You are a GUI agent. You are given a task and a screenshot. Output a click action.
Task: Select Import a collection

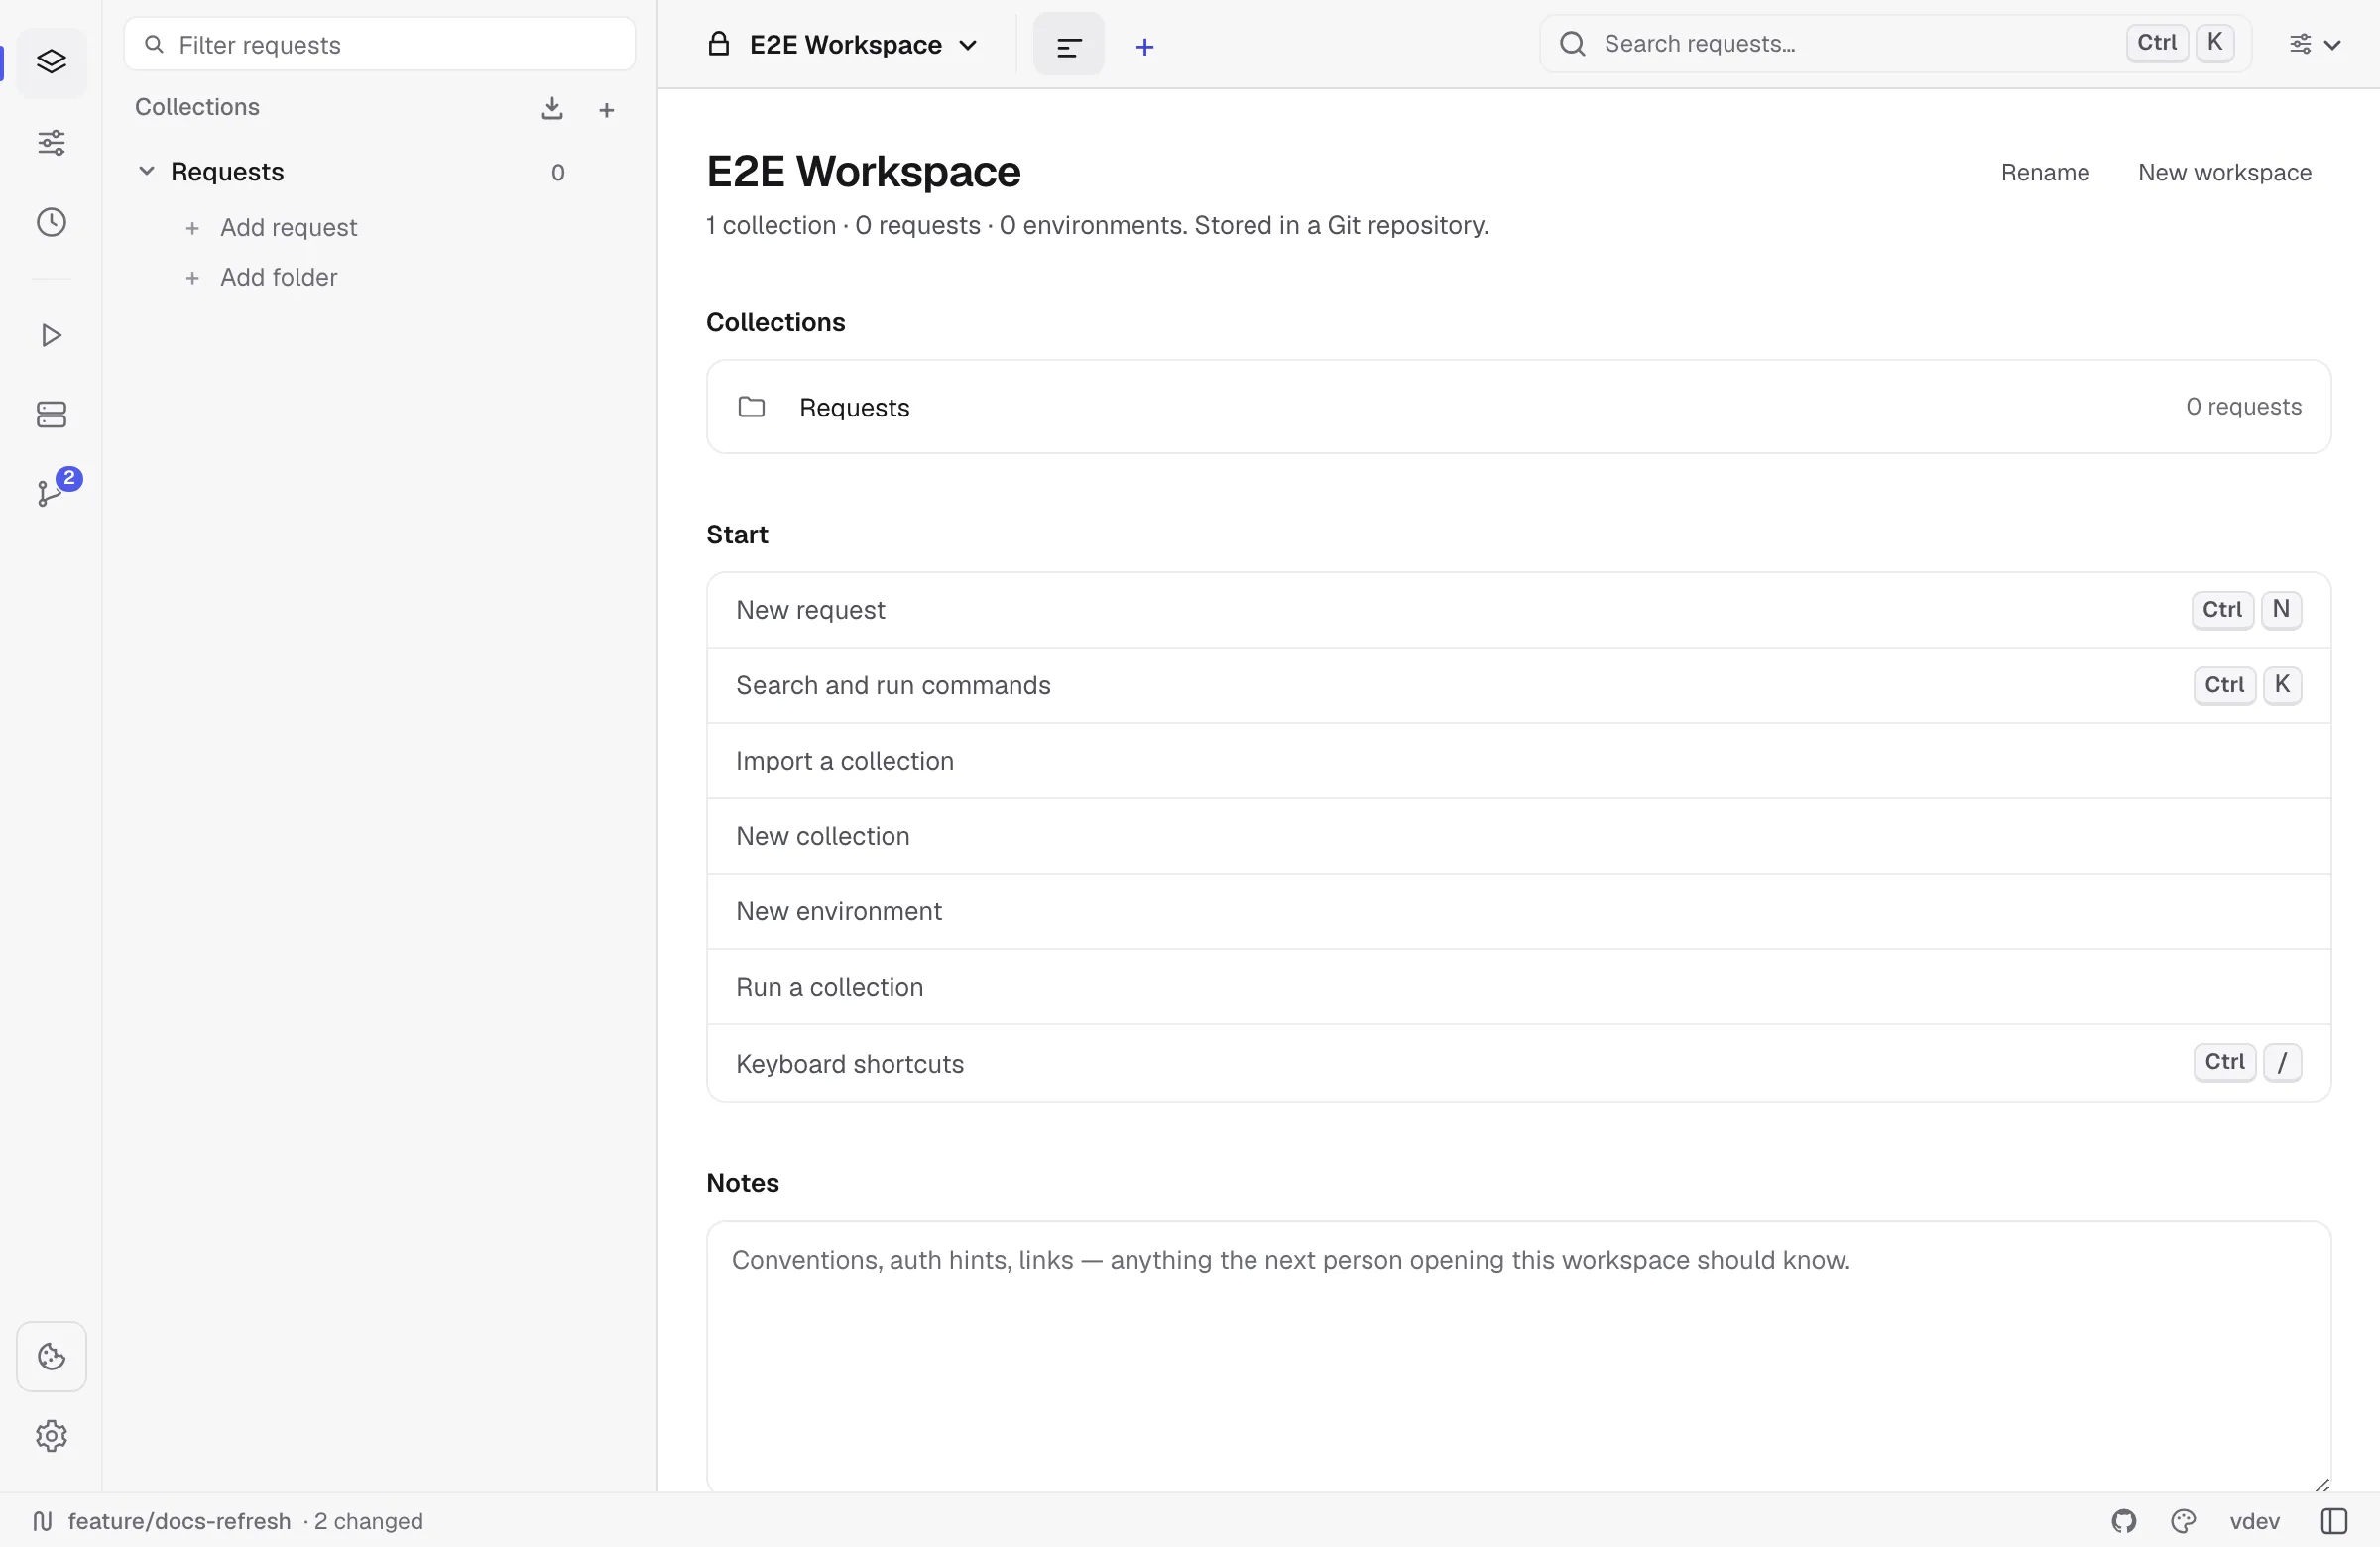tap(1518, 761)
